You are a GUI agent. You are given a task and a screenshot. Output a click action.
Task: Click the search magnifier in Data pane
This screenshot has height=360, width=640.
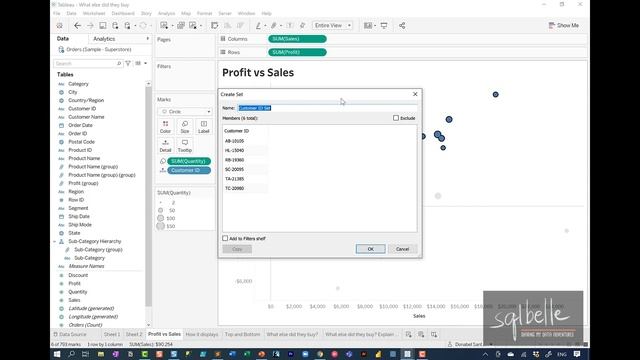tap(119, 63)
